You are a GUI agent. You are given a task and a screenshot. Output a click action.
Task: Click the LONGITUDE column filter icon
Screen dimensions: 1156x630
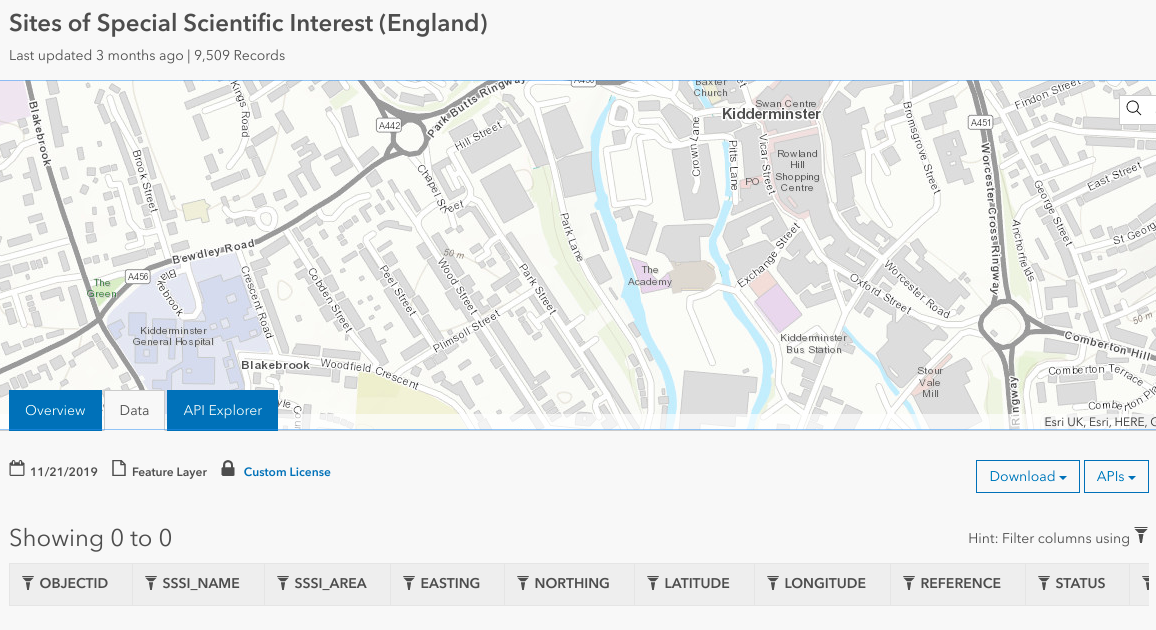point(773,583)
